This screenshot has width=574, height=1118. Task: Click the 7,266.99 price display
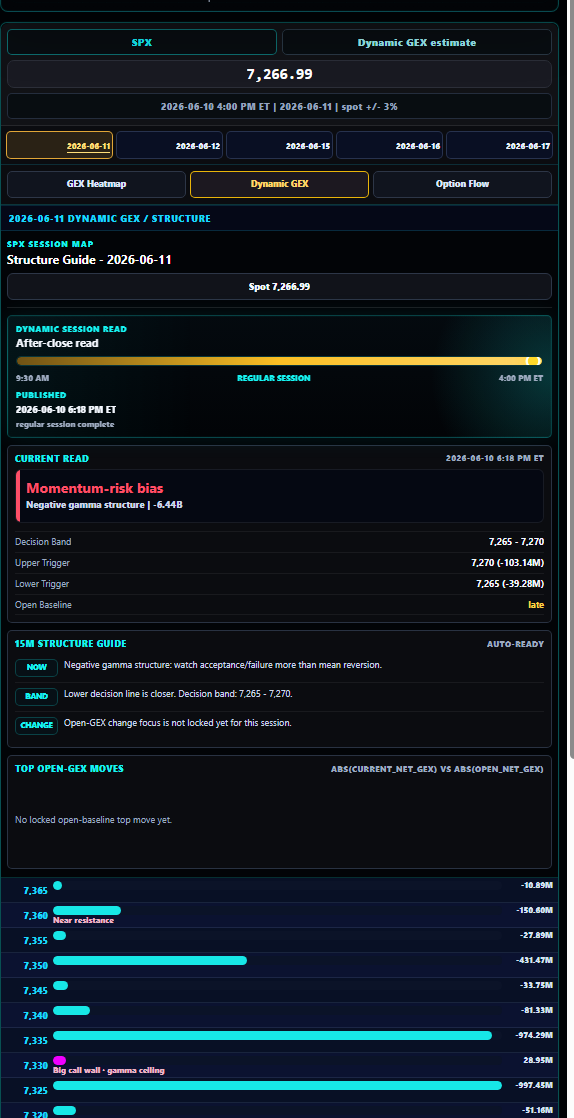tap(280, 74)
